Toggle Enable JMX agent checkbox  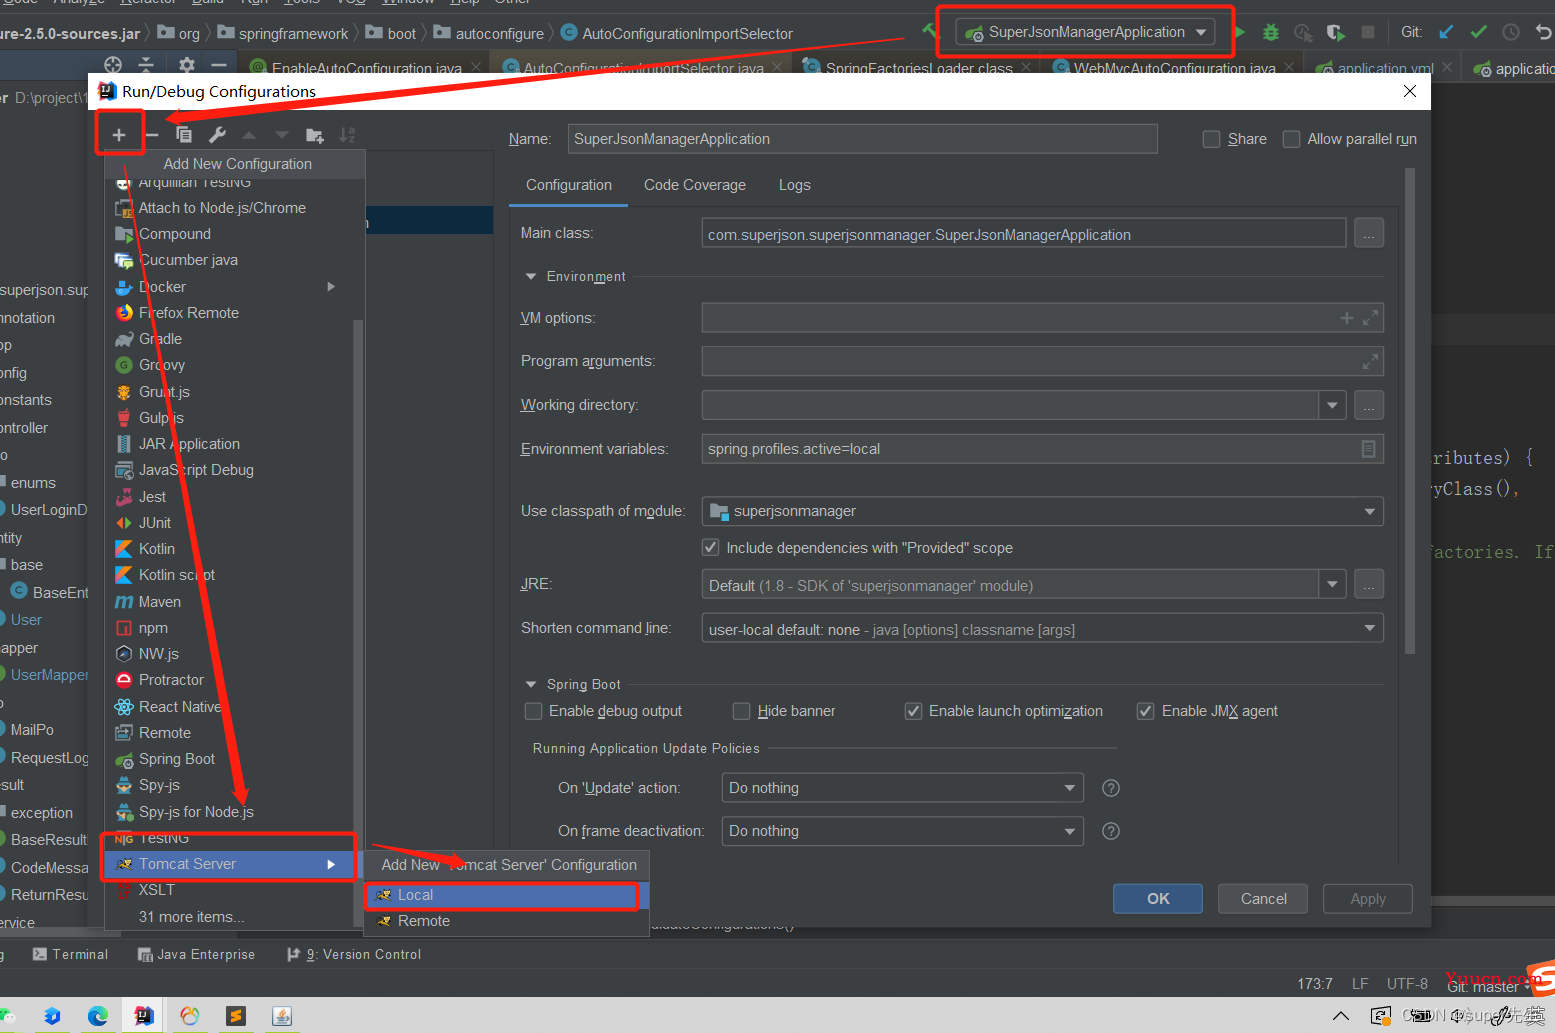tap(1146, 711)
